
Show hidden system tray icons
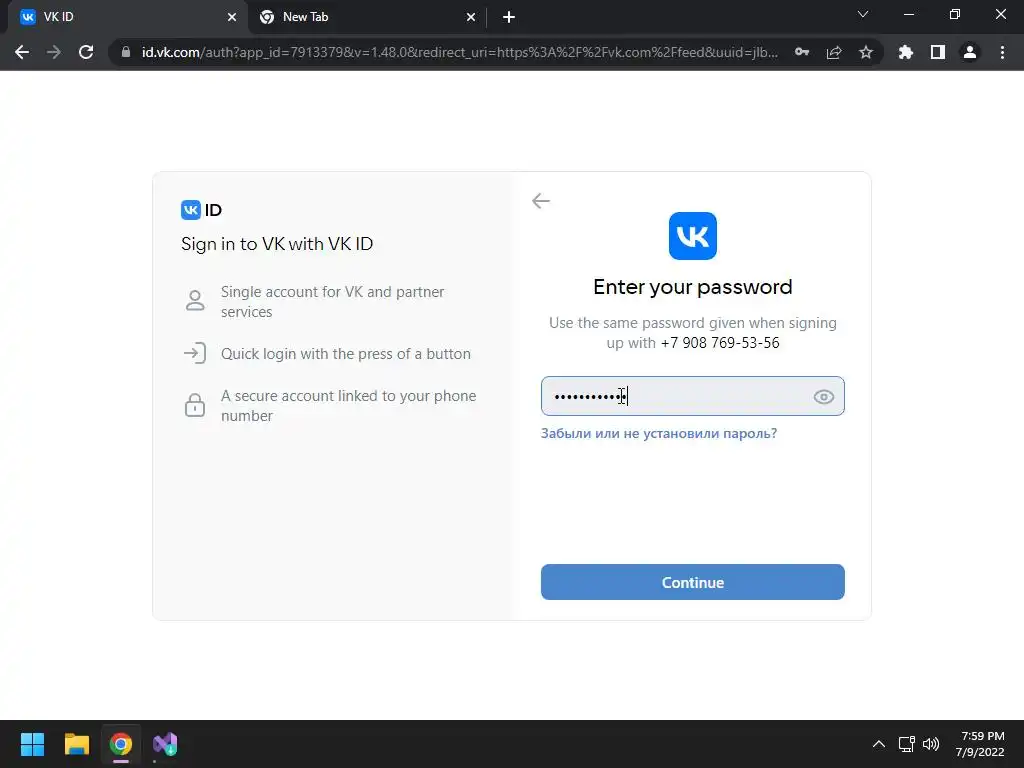coord(879,744)
